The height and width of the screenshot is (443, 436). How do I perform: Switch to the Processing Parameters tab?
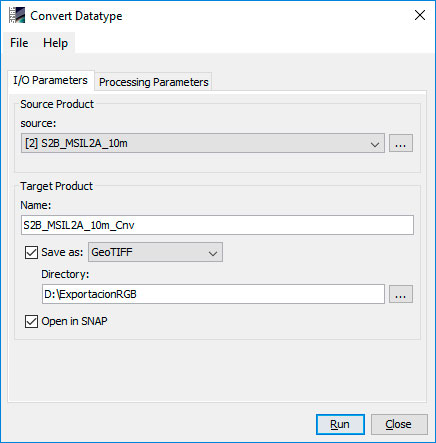[x=153, y=82]
